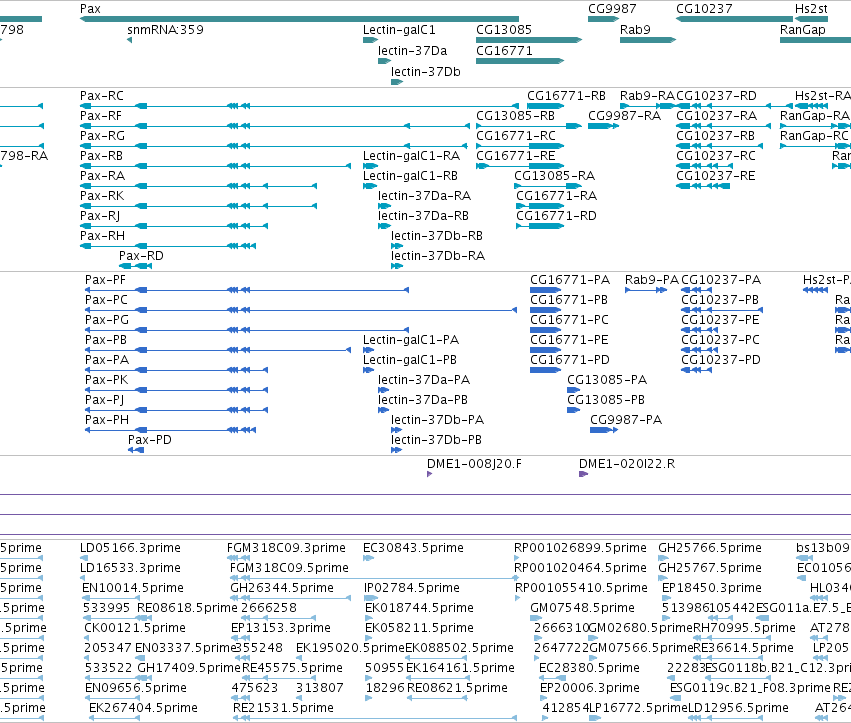Select the Pax-RK transcript label
Viewport: 851px width, 723px height.
pos(102,196)
